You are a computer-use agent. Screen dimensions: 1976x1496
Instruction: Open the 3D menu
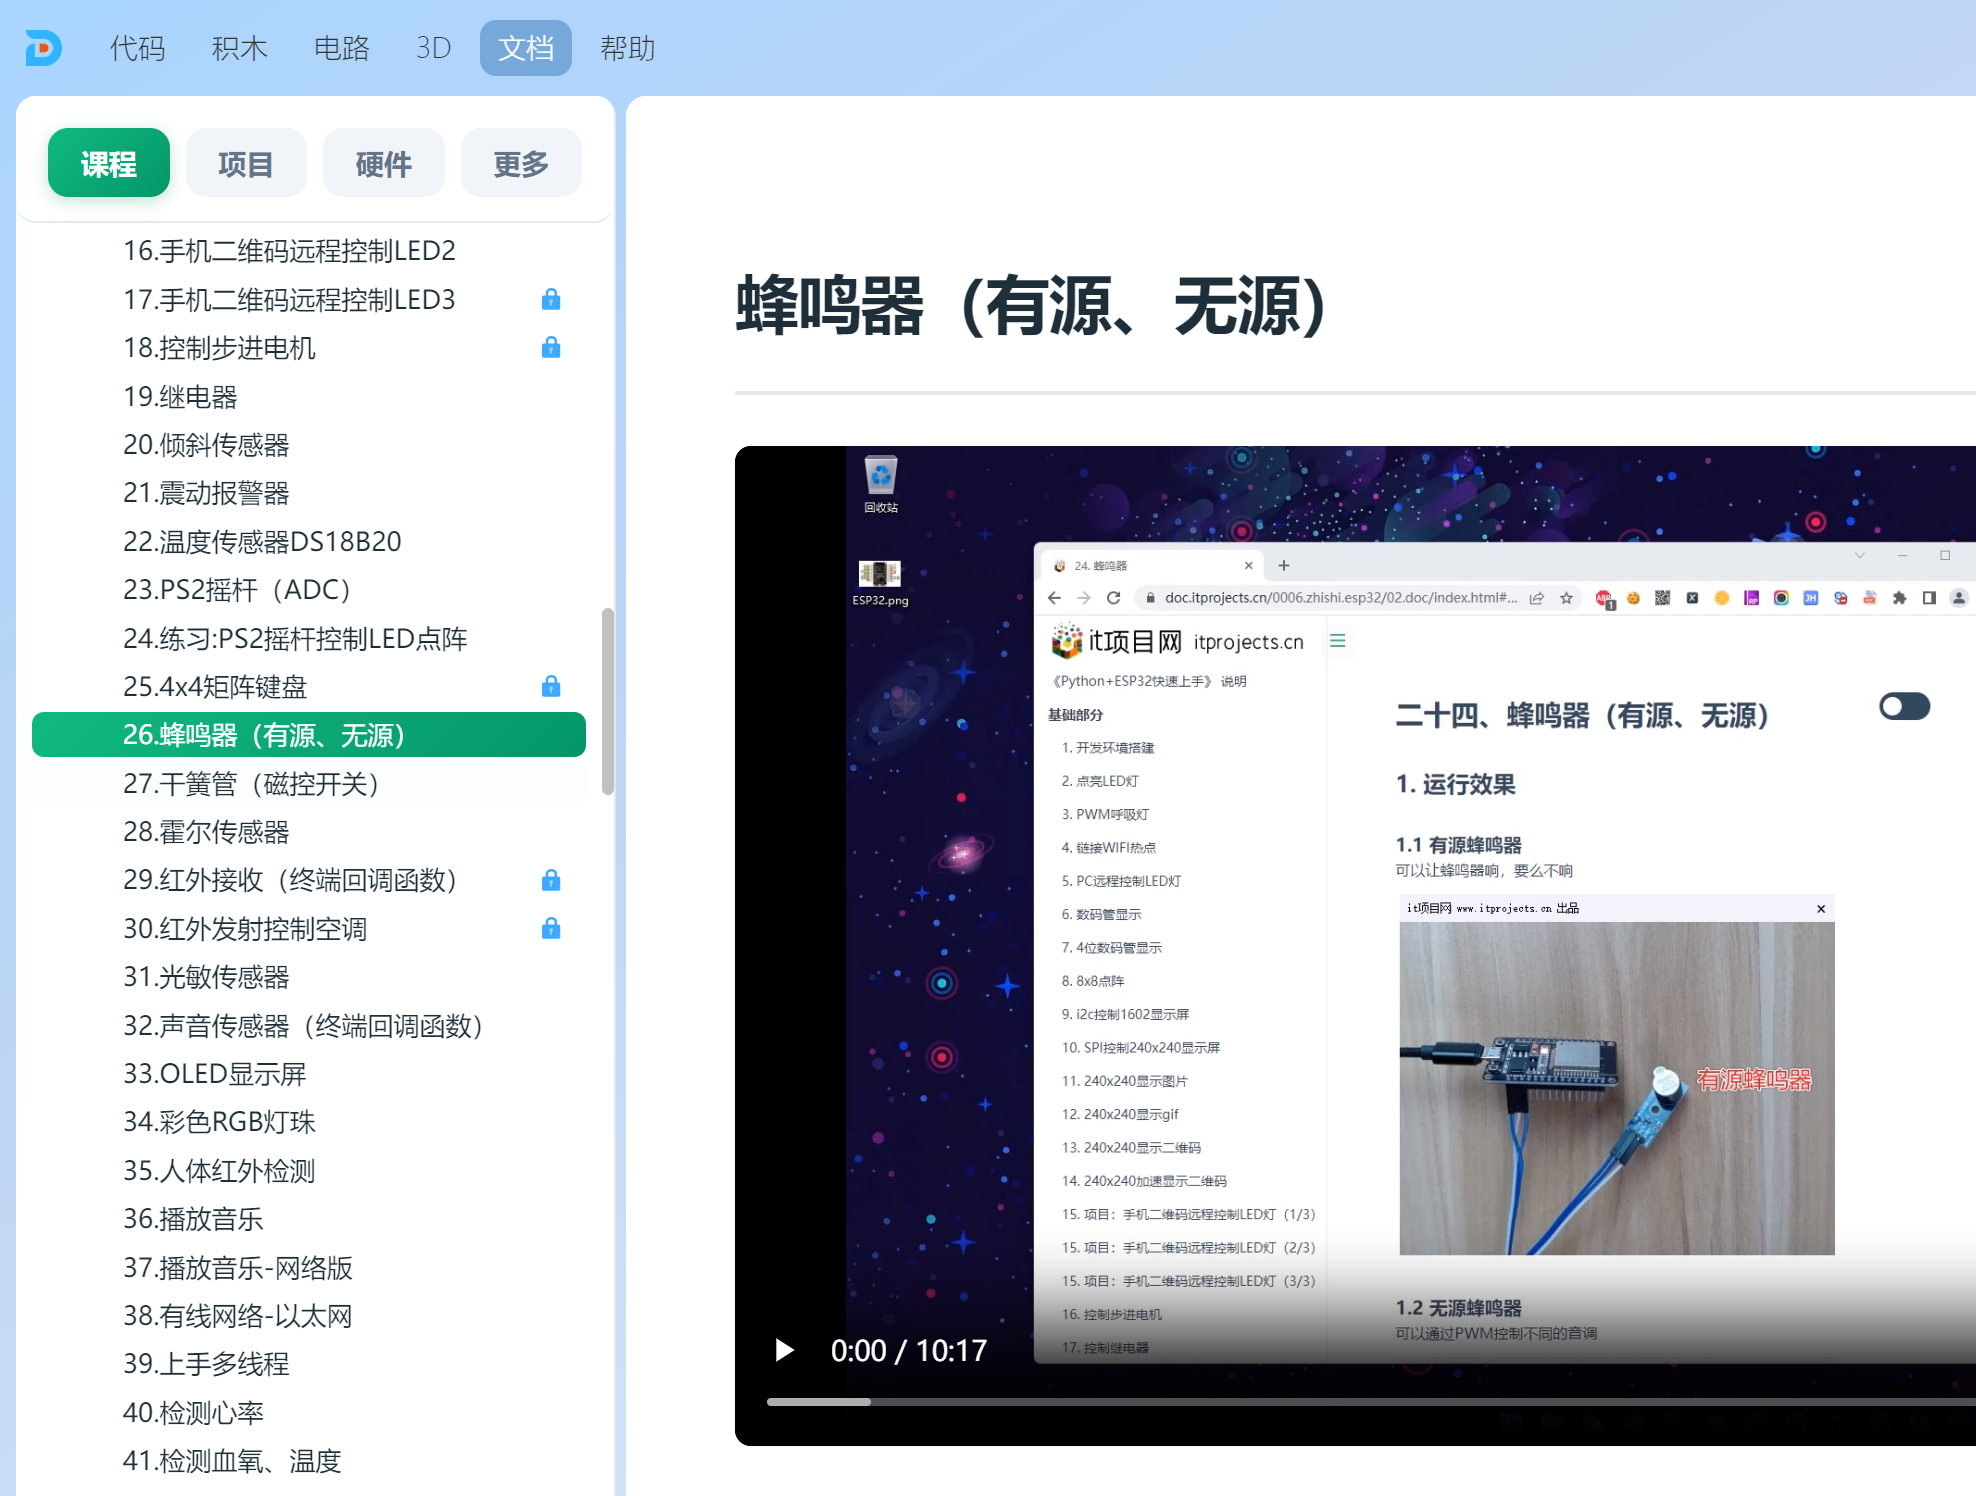434,48
